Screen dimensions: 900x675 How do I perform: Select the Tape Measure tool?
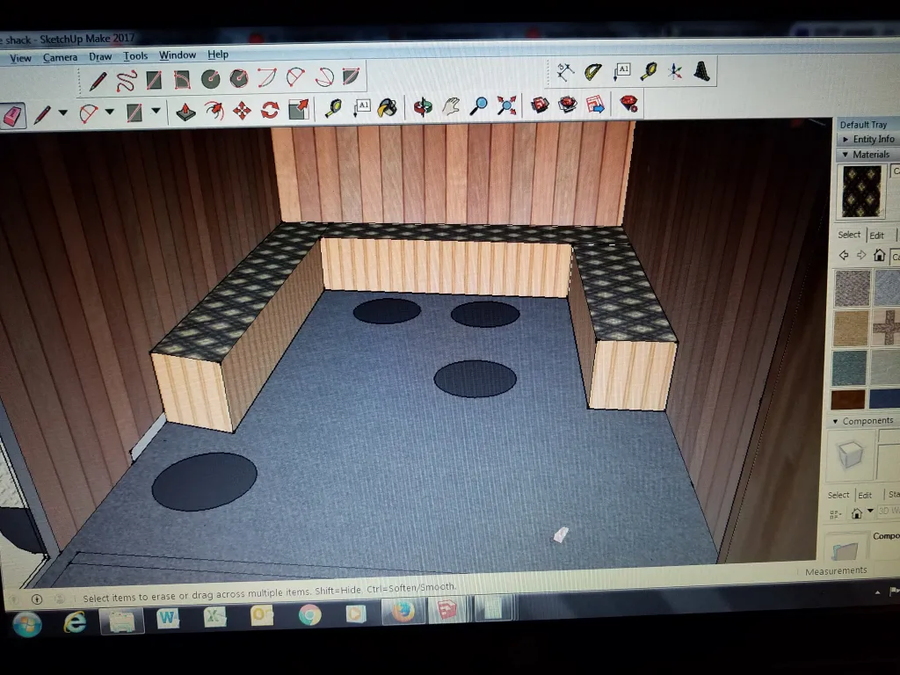333,108
